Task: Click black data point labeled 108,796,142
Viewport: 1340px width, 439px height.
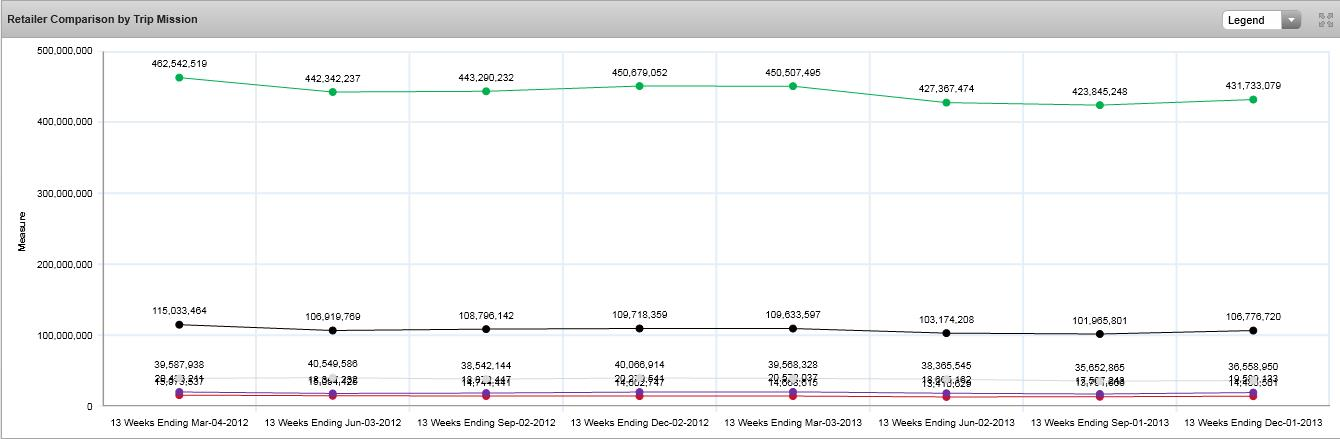Action: pos(486,329)
